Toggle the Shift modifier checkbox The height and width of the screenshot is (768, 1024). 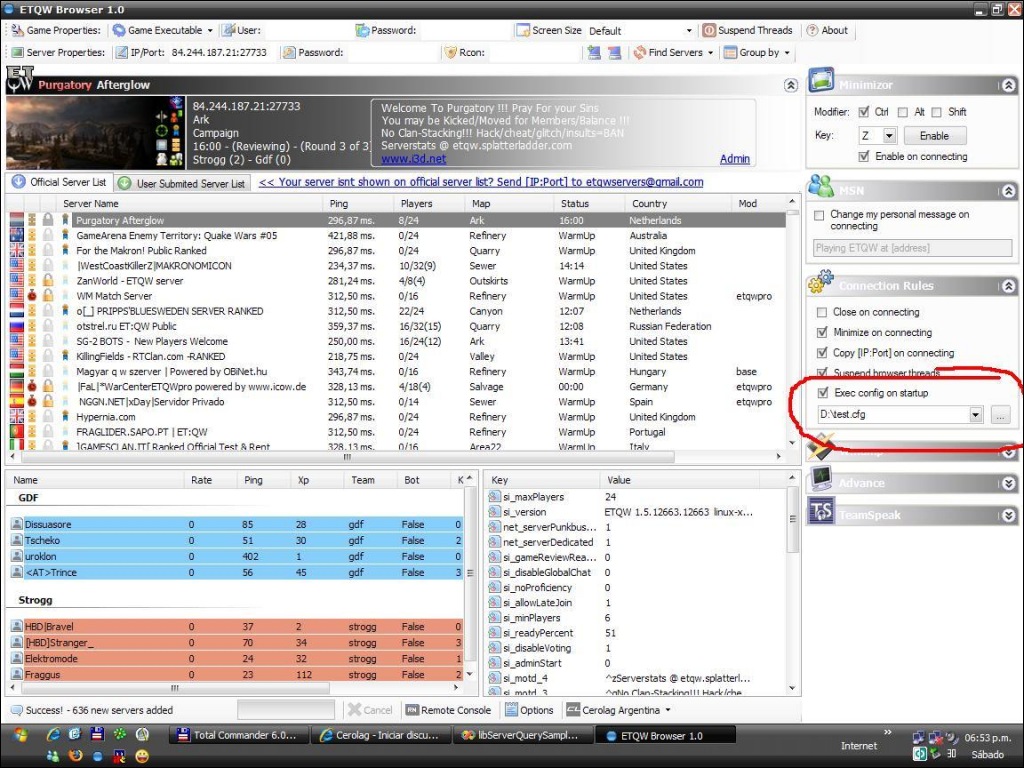tap(936, 112)
